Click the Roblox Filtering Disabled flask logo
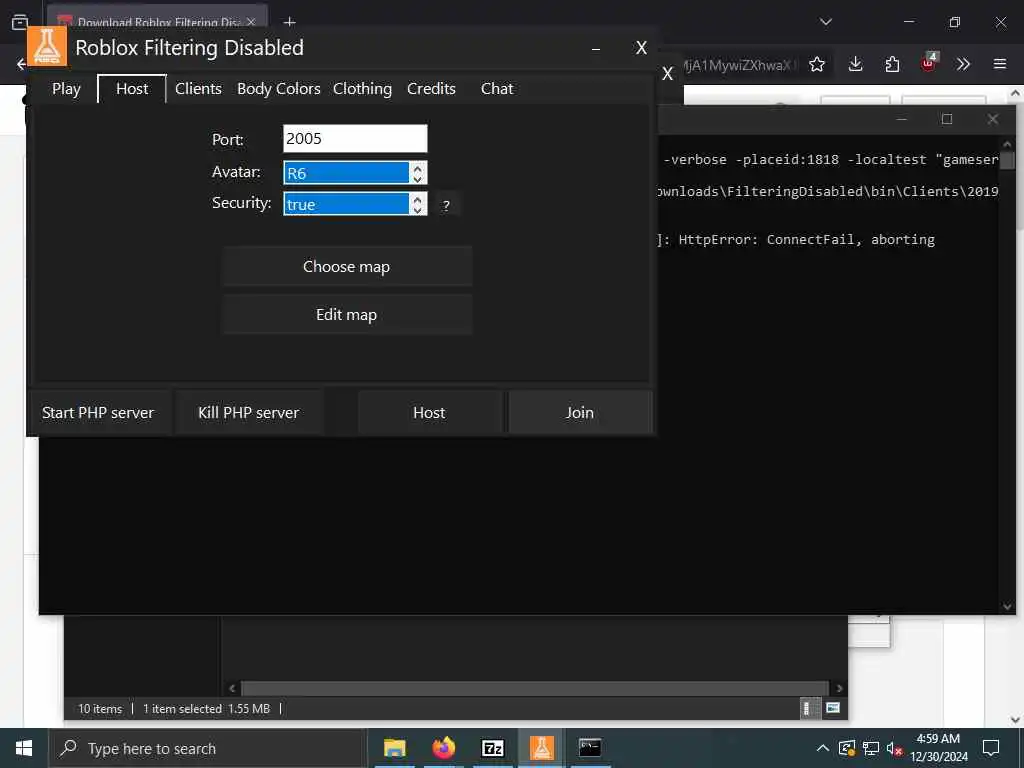1024x768 pixels. click(47, 46)
